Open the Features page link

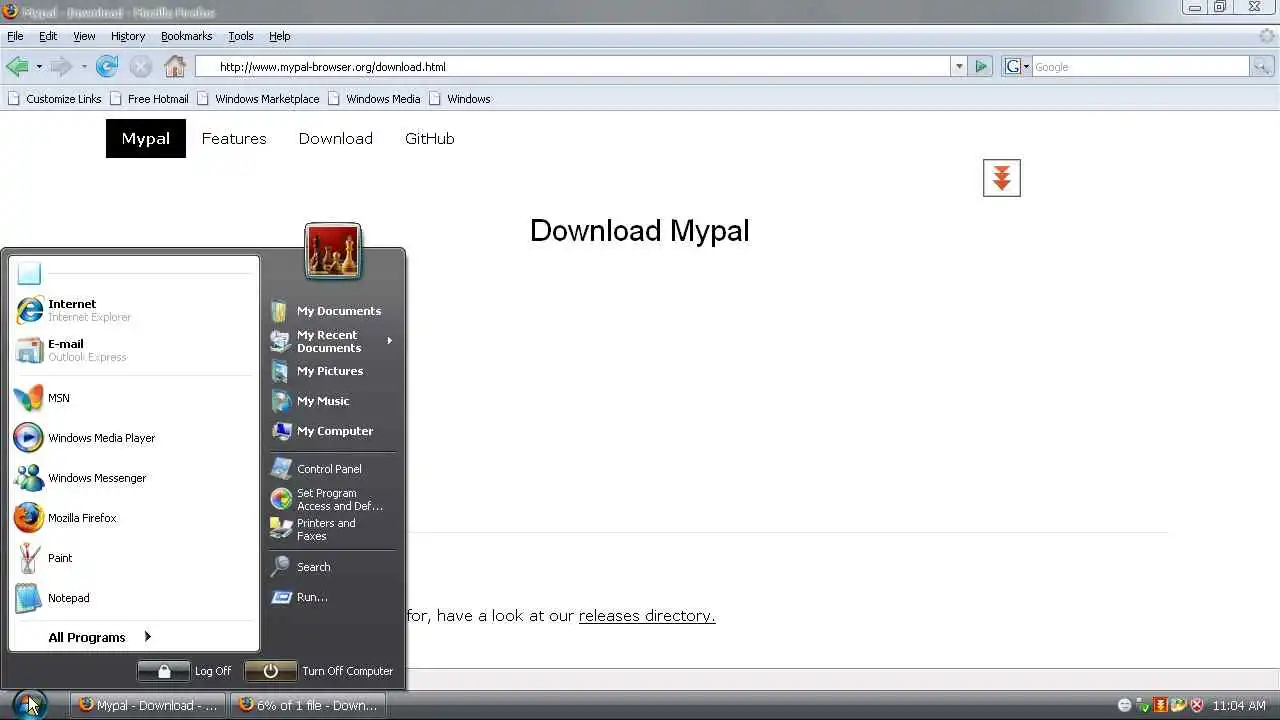(234, 139)
